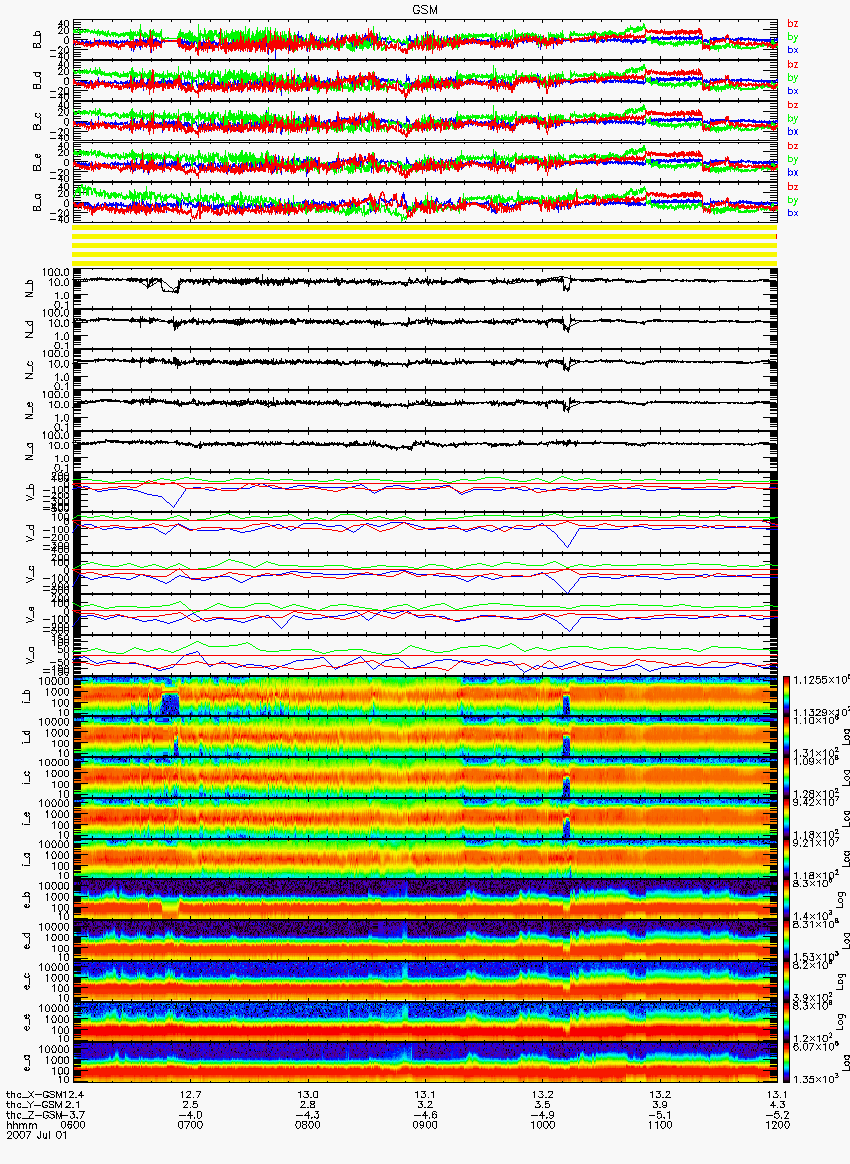The height and width of the screenshot is (1164, 850).
Task: Click the 0700 time tick label
Action: click(191, 1125)
